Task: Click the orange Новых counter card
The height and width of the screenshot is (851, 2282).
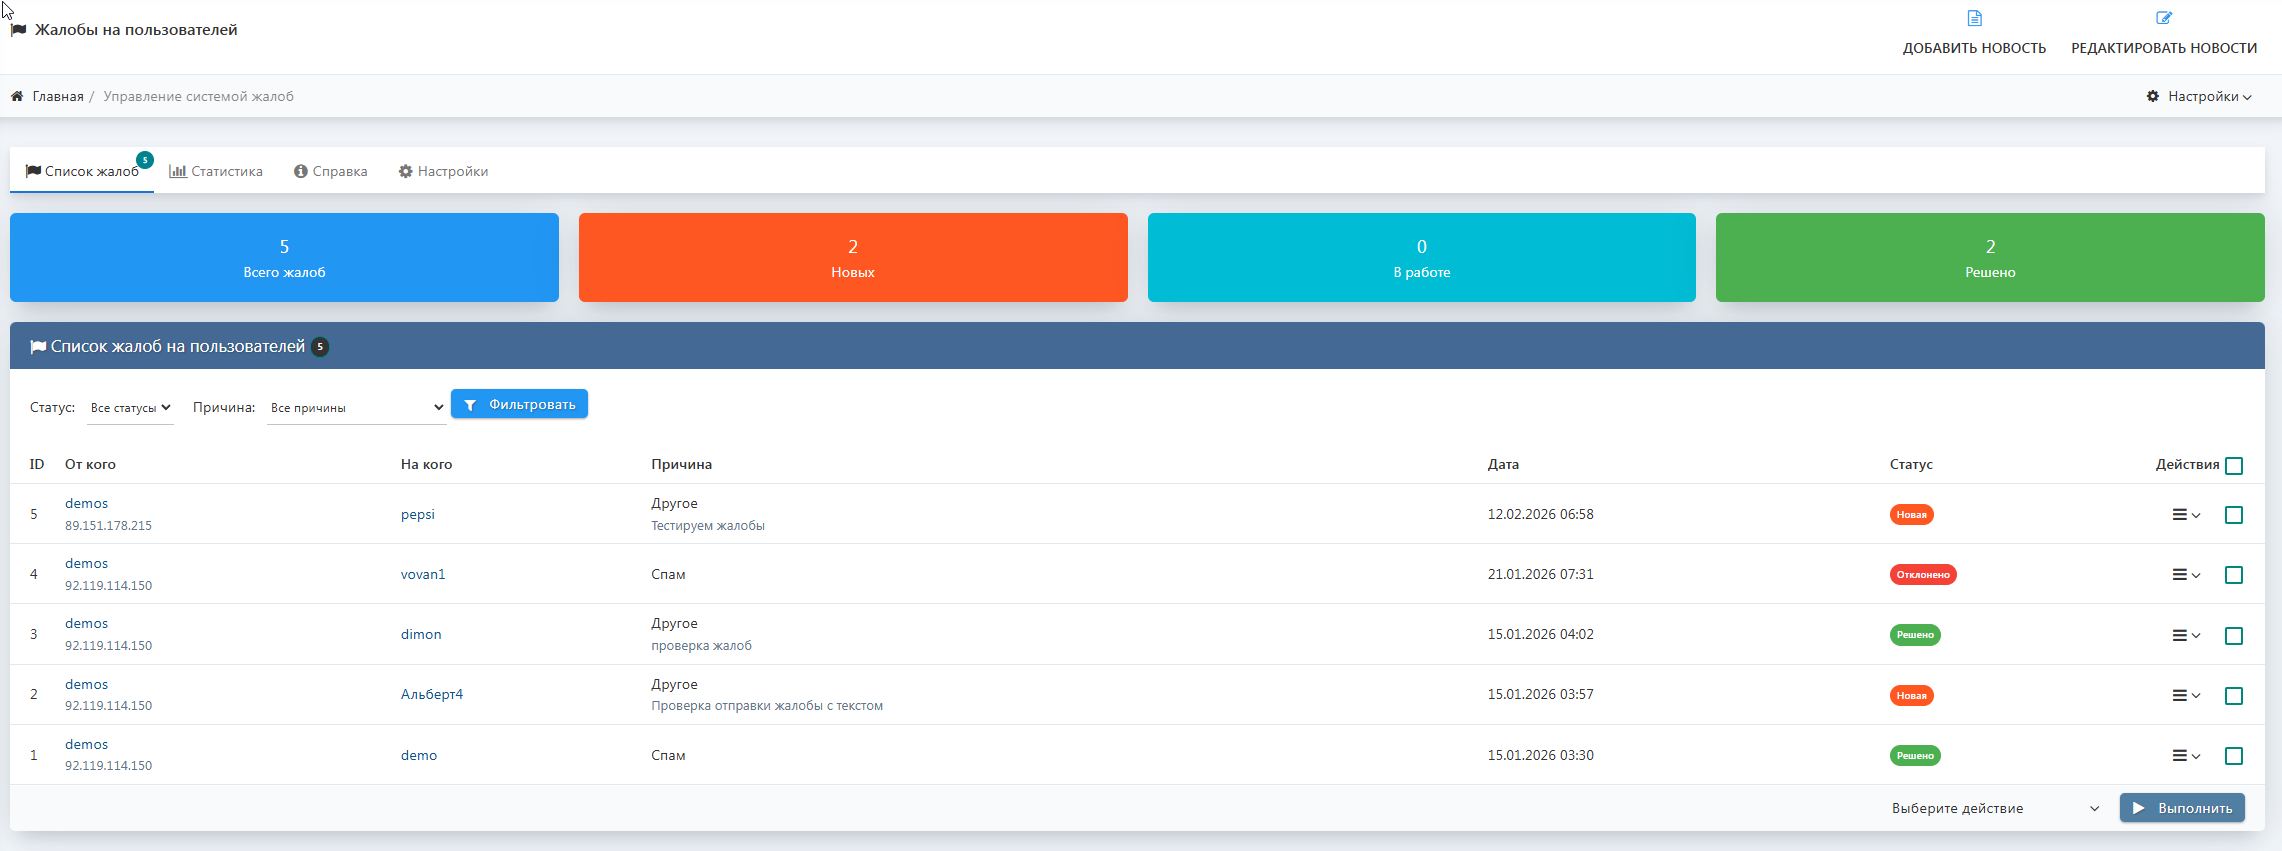Action: (852, 258)
